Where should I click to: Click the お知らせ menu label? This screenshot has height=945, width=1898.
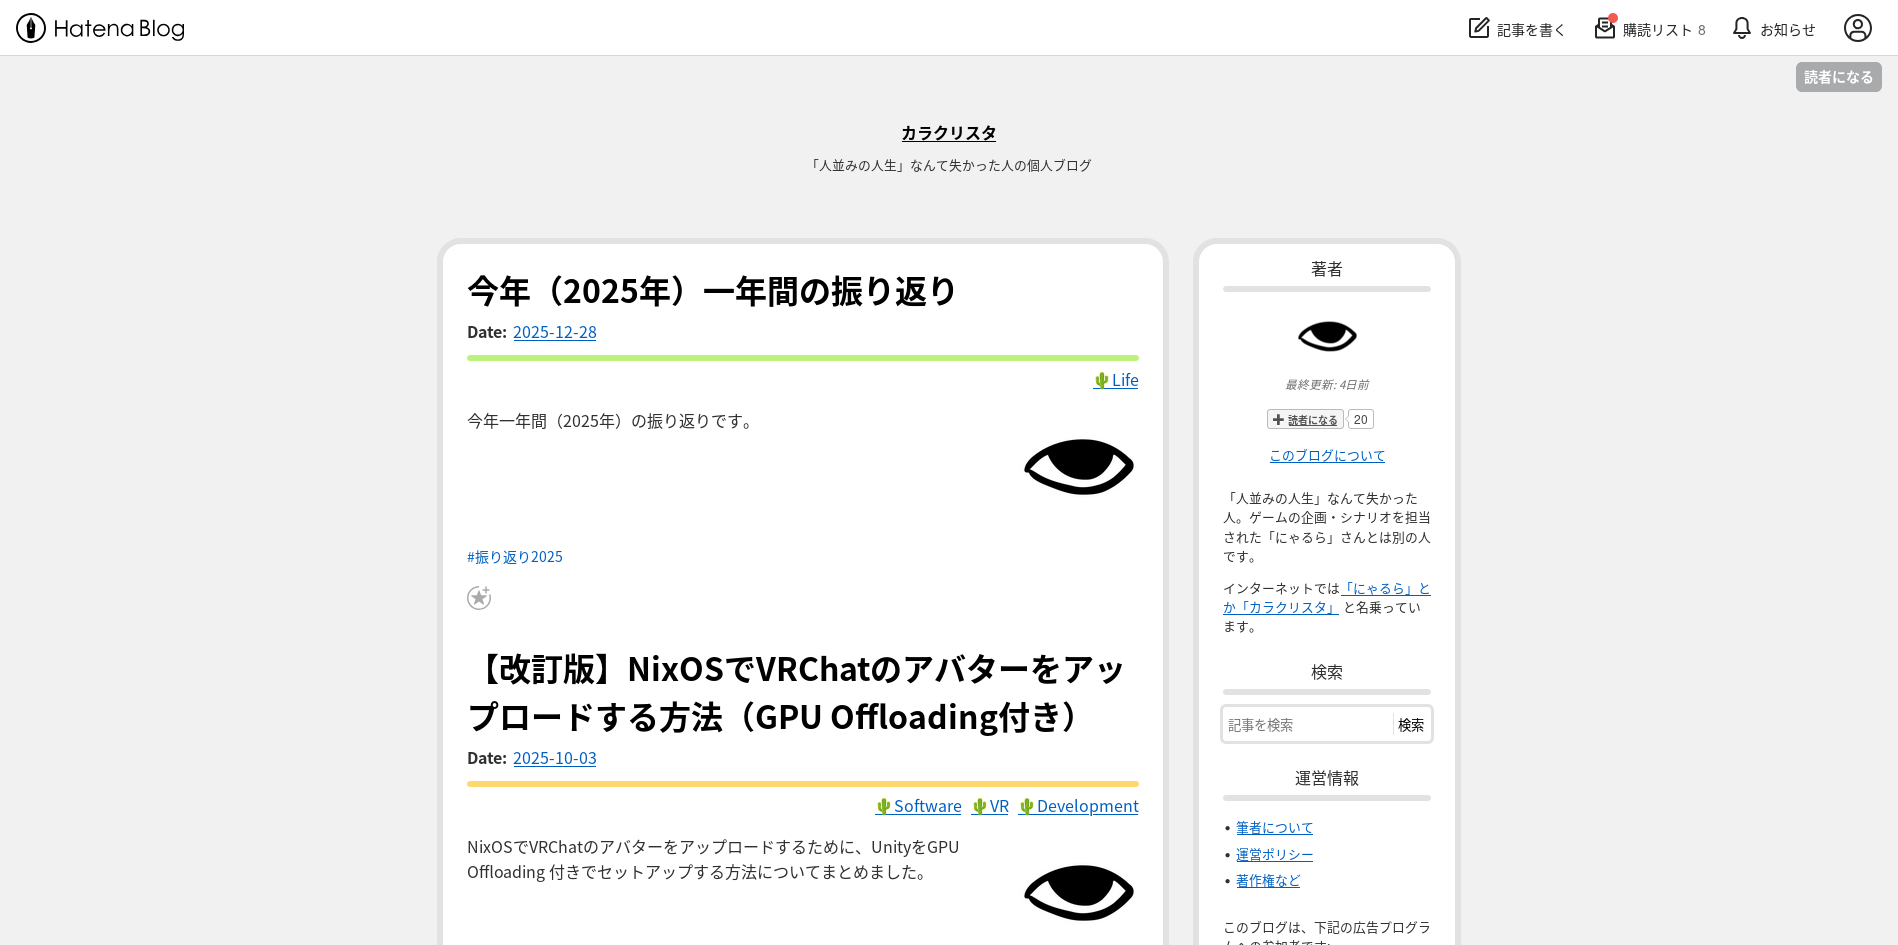click(x=1788, y=30)
